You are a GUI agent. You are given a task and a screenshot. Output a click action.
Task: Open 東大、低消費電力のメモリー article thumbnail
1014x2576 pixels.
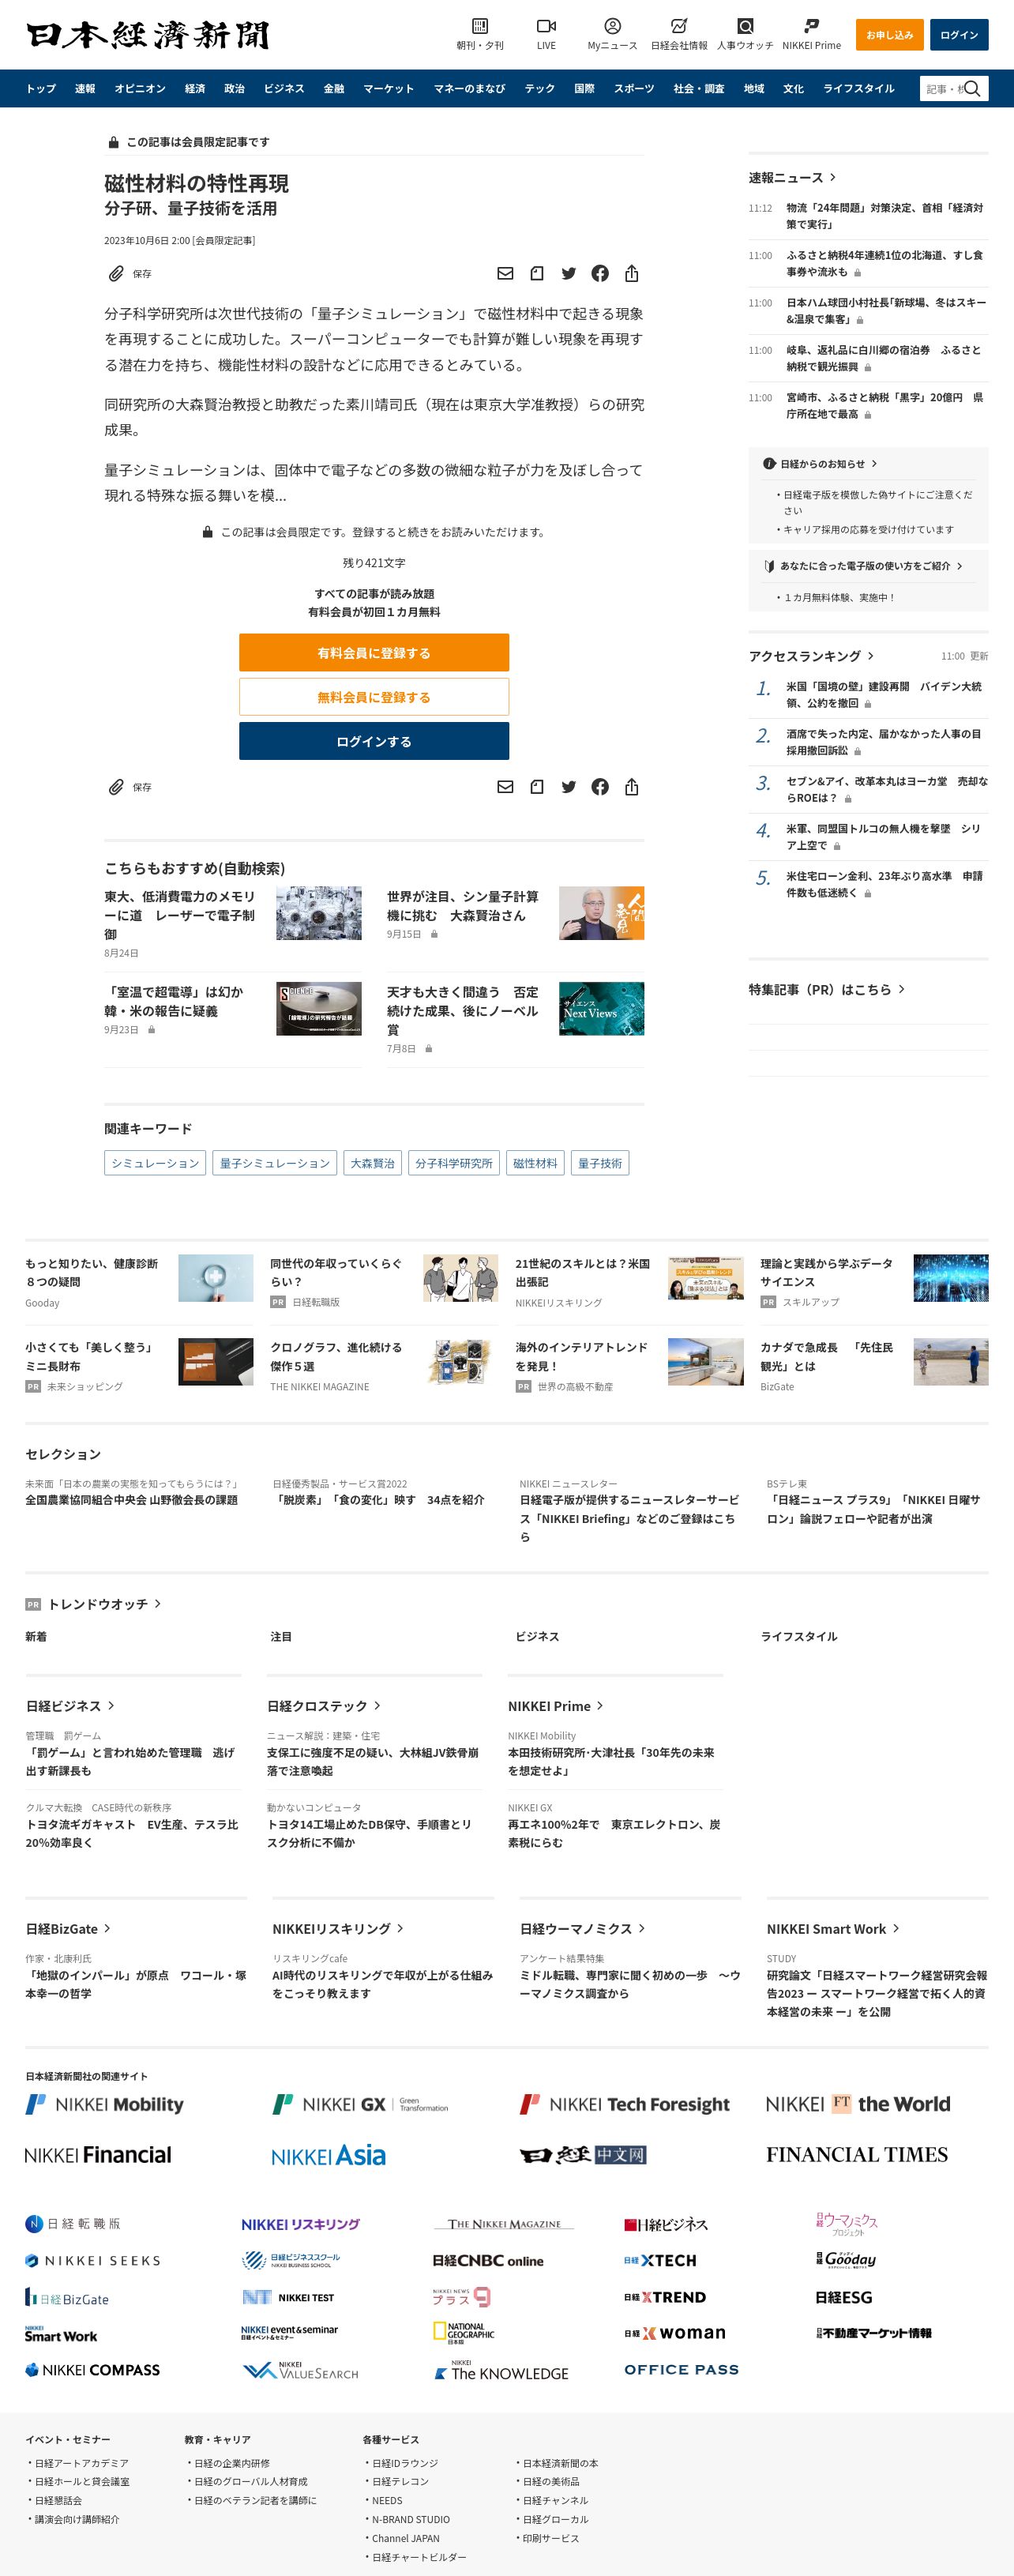[x=319, y=913]
